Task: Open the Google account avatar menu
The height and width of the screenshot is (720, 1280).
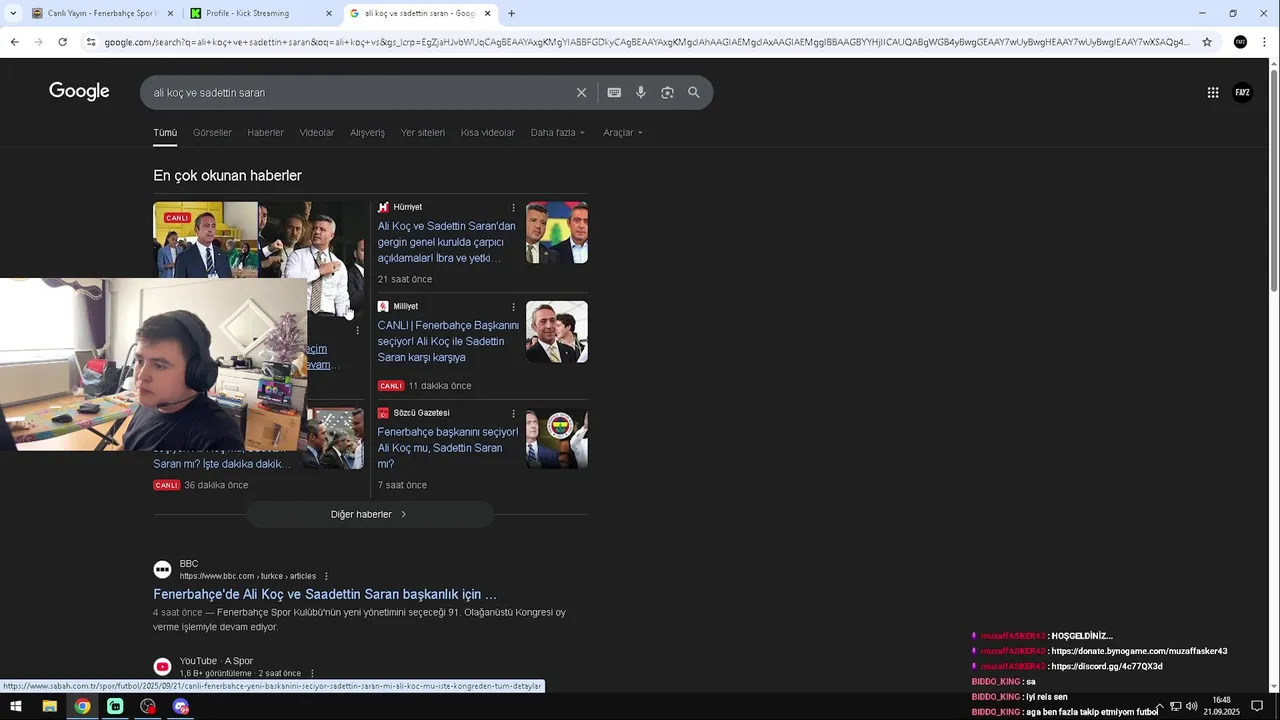Action: 1242,93
